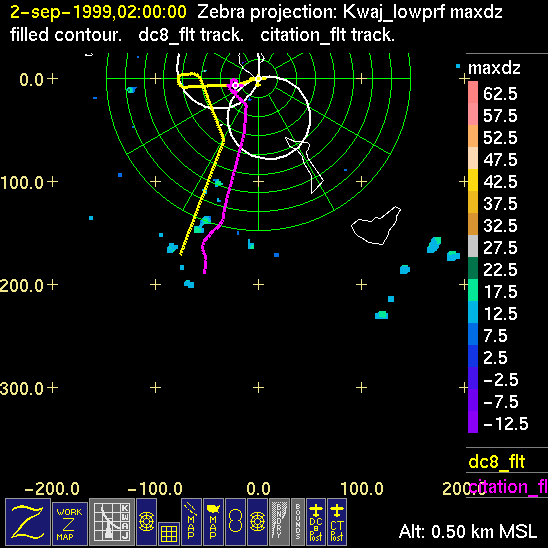
Task: Select the KWAJ grid map icon
Action: point(111,522)
